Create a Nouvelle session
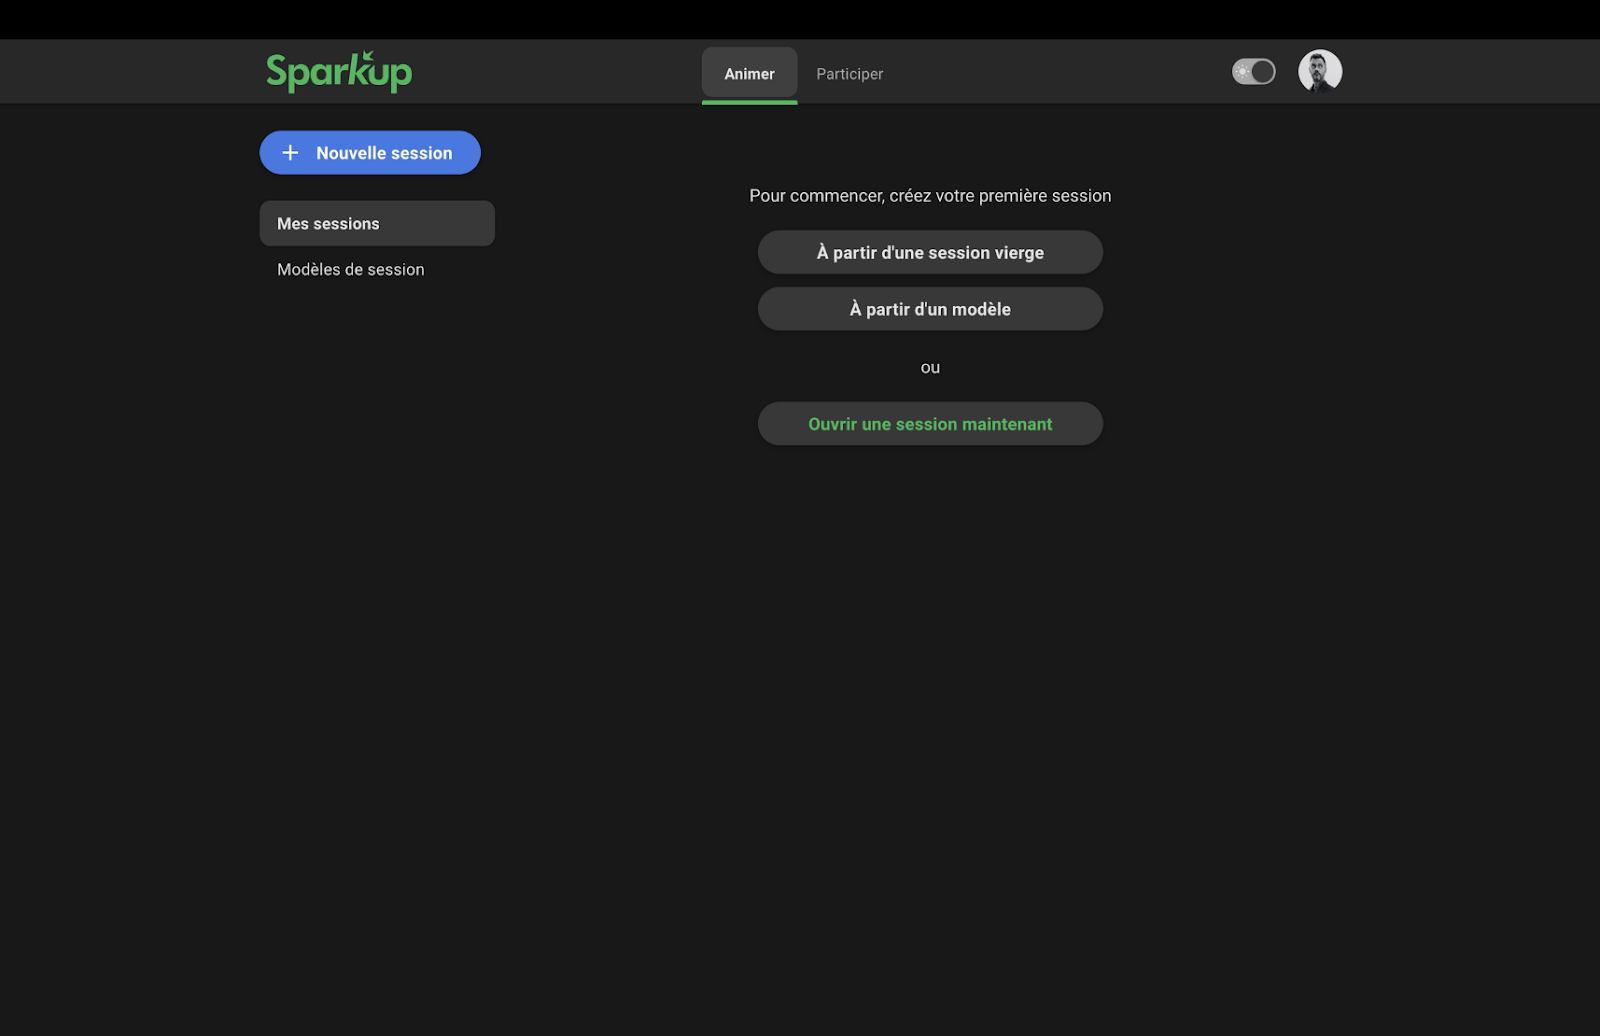The width and height of the screenshot is (1600, 1036). point(370,153)
